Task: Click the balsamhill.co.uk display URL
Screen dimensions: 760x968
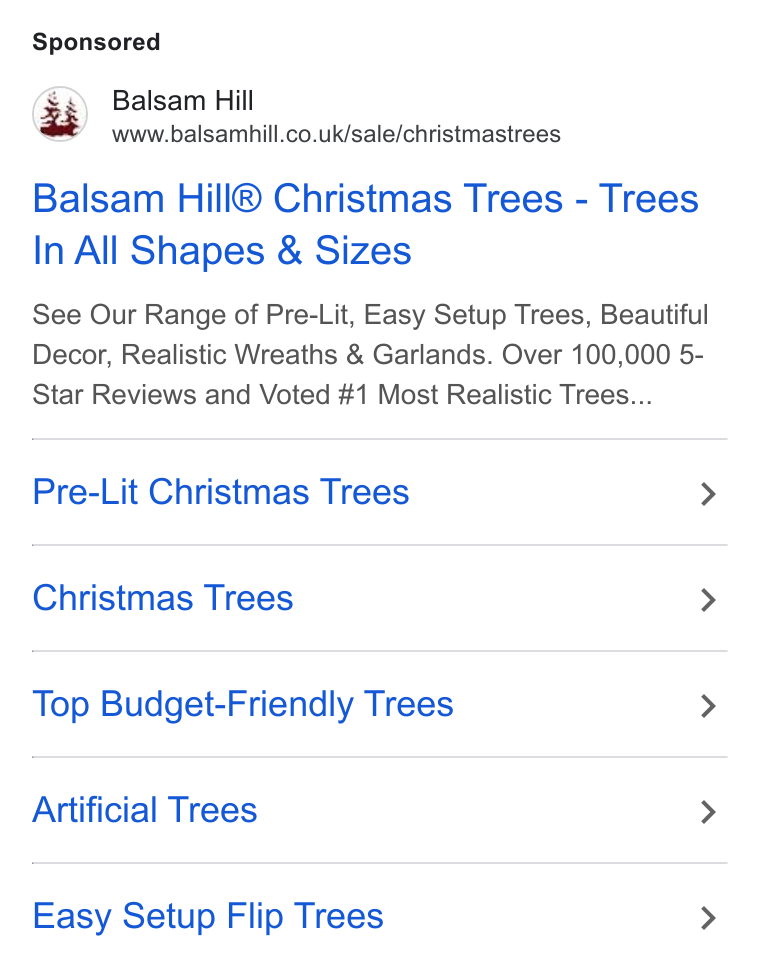Action: pos(336,134)
